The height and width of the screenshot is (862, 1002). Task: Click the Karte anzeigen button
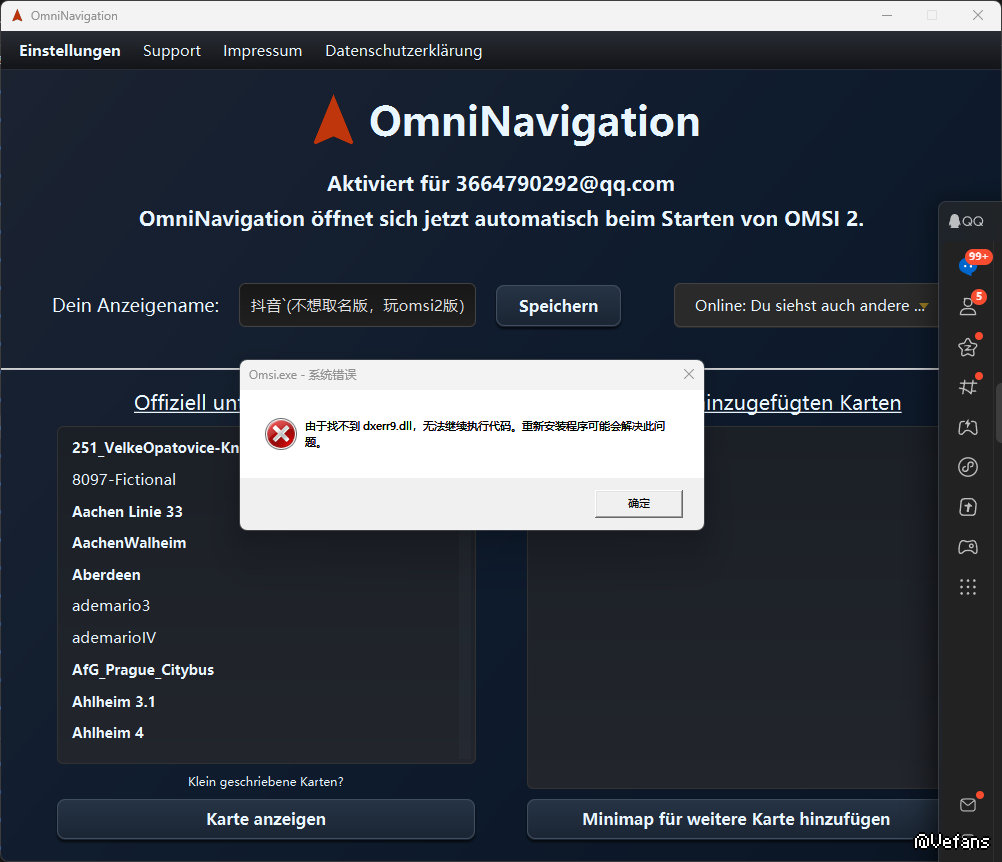tap(266, 819)
